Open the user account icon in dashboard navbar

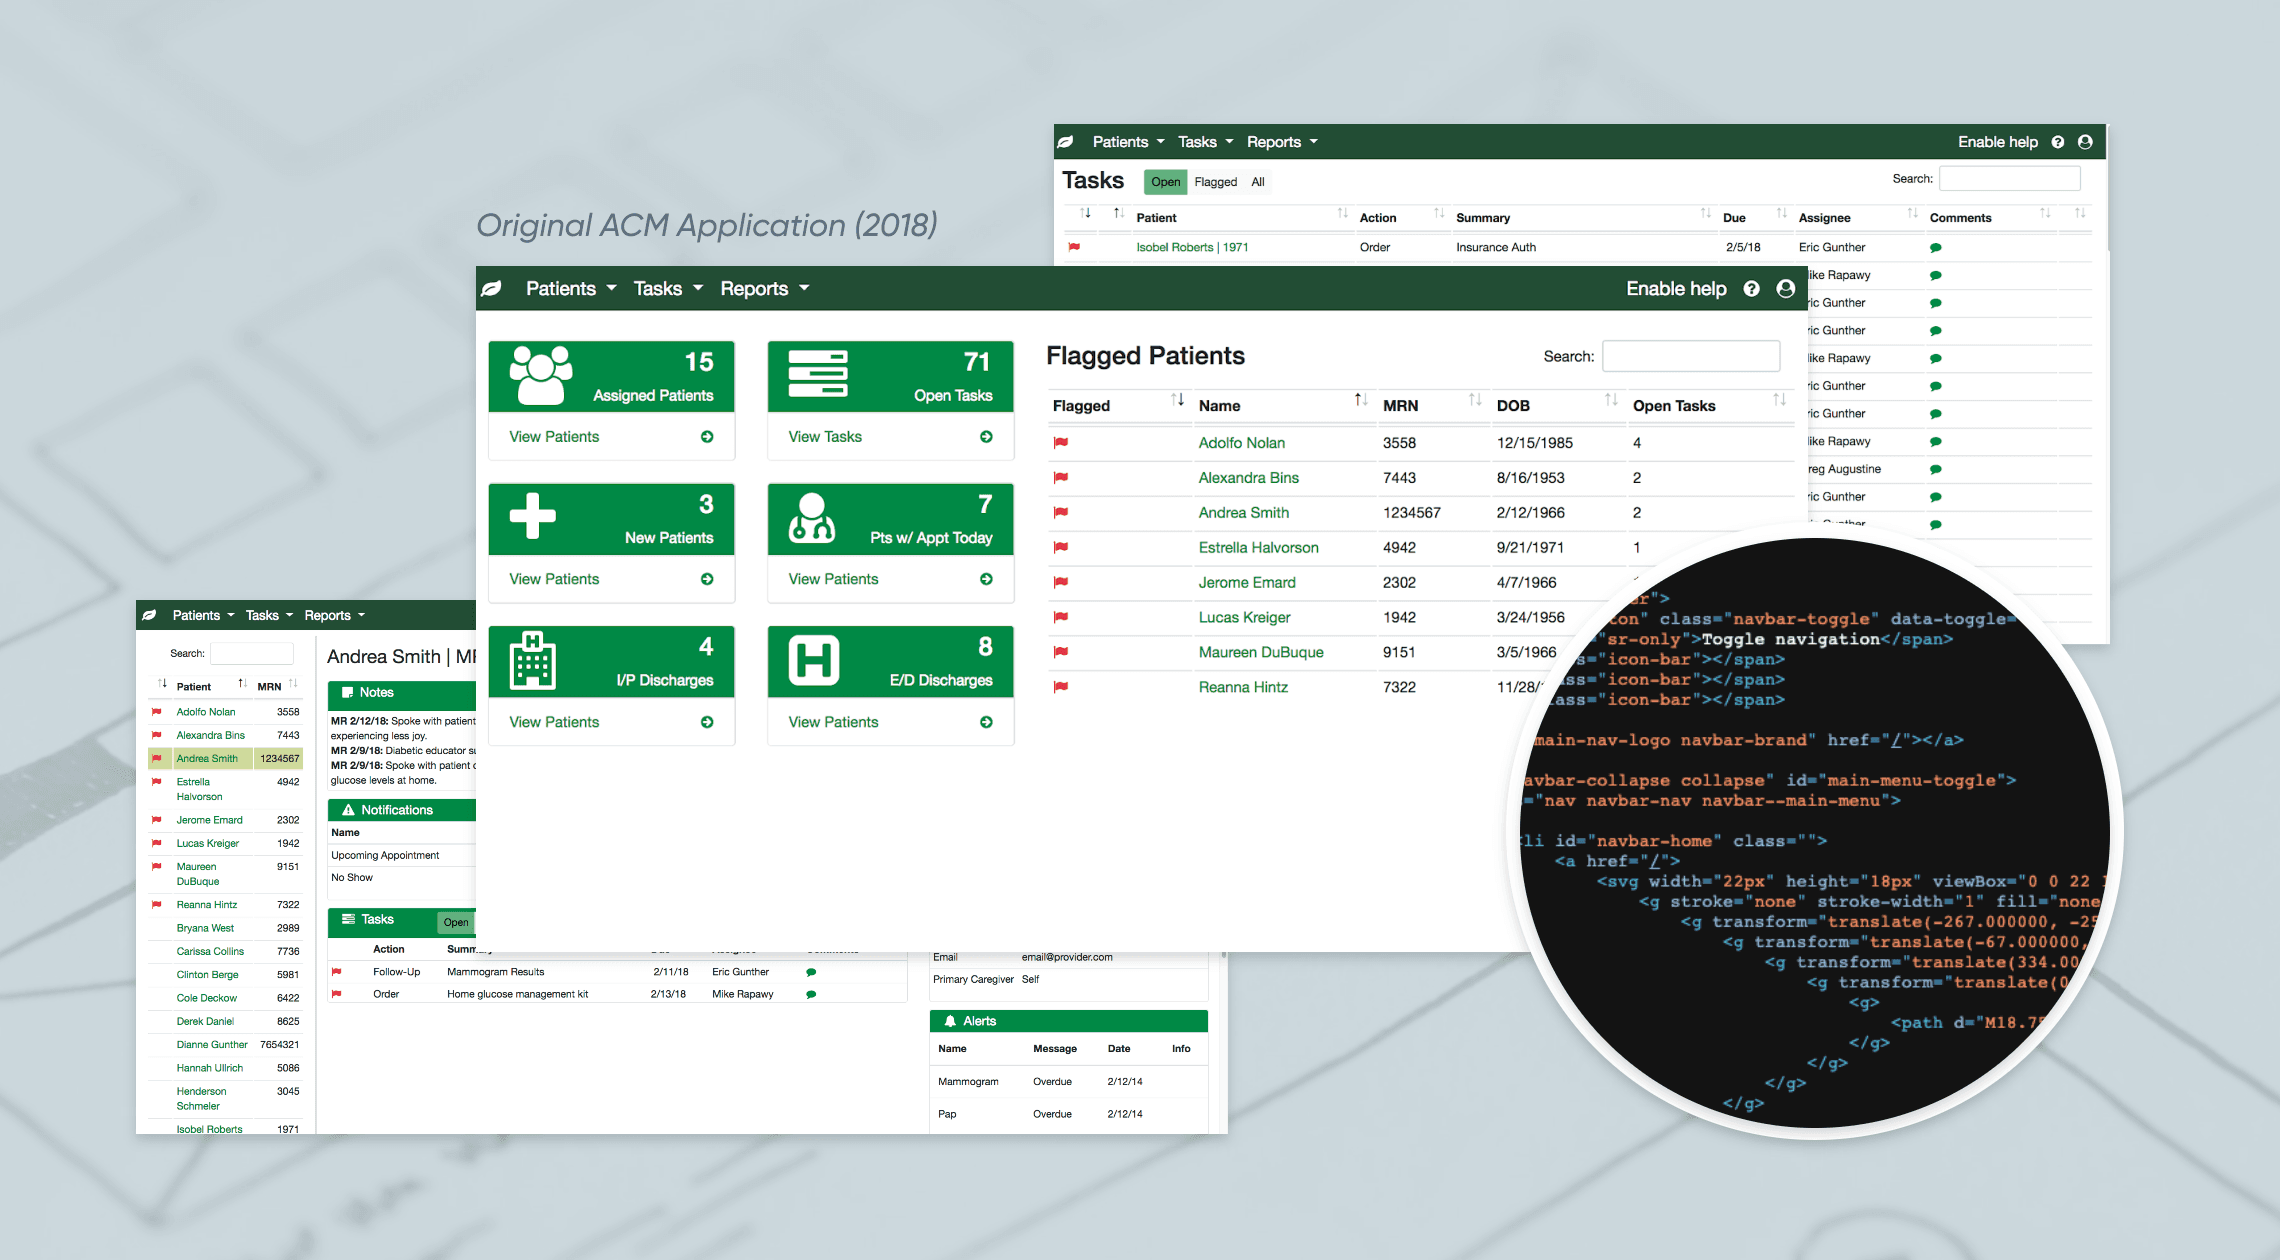coord(1786,289)
